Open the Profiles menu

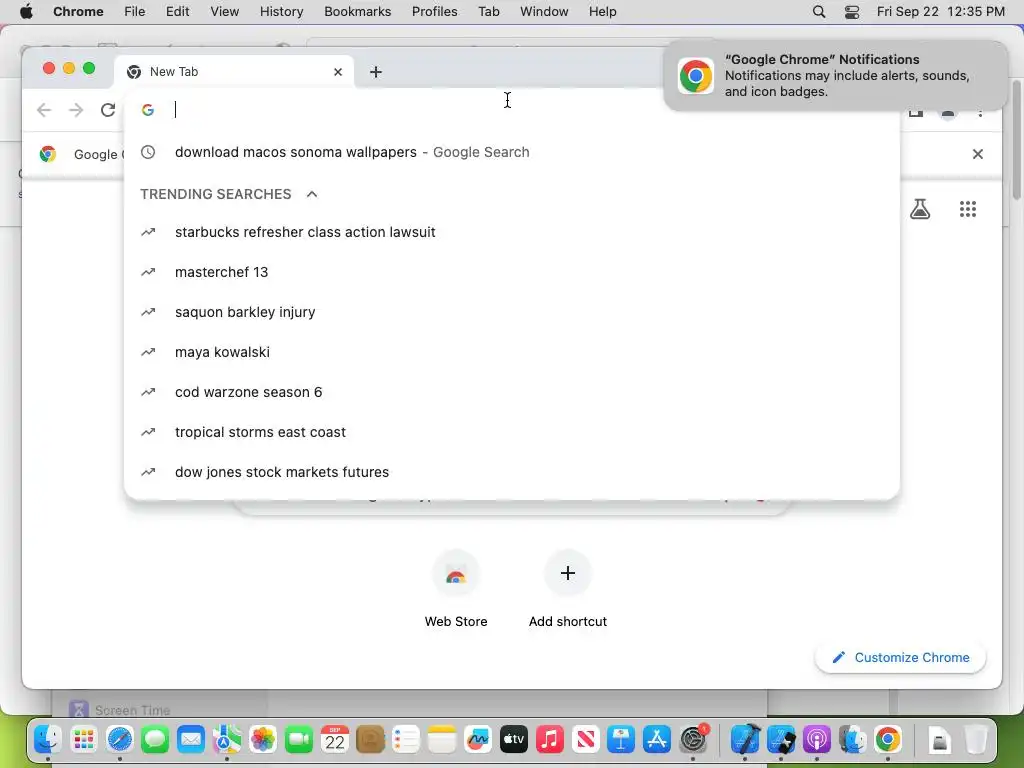pos(434,12)
